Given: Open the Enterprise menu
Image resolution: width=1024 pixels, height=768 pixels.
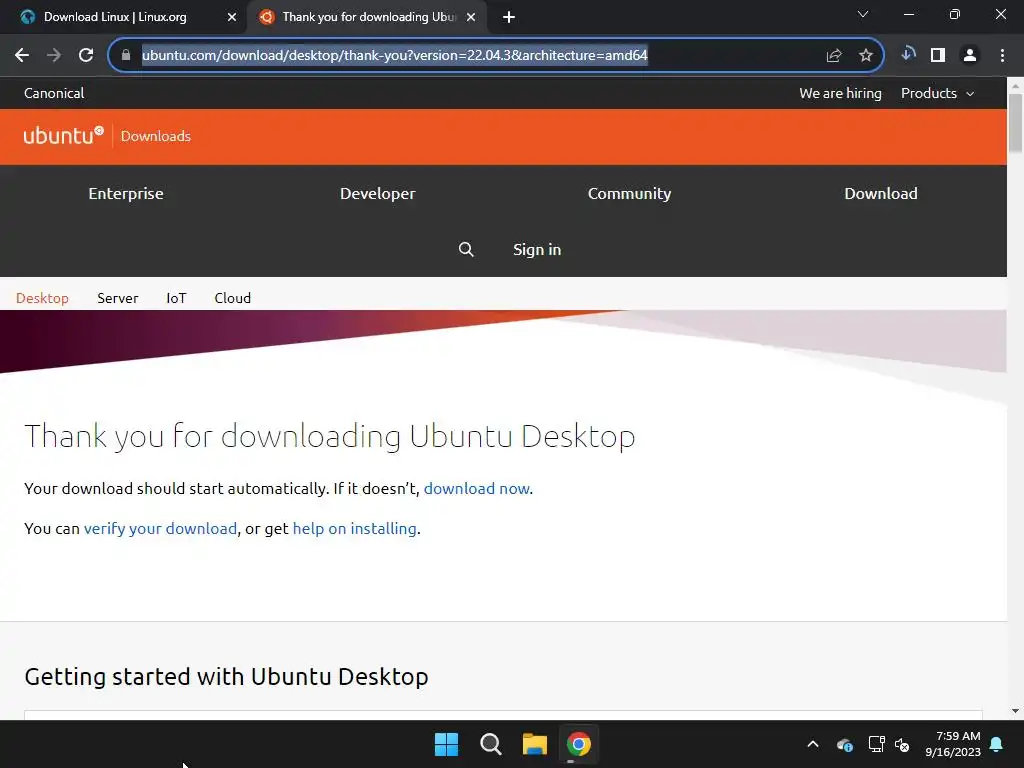Looking at the screenshot, I should (126, 194).
